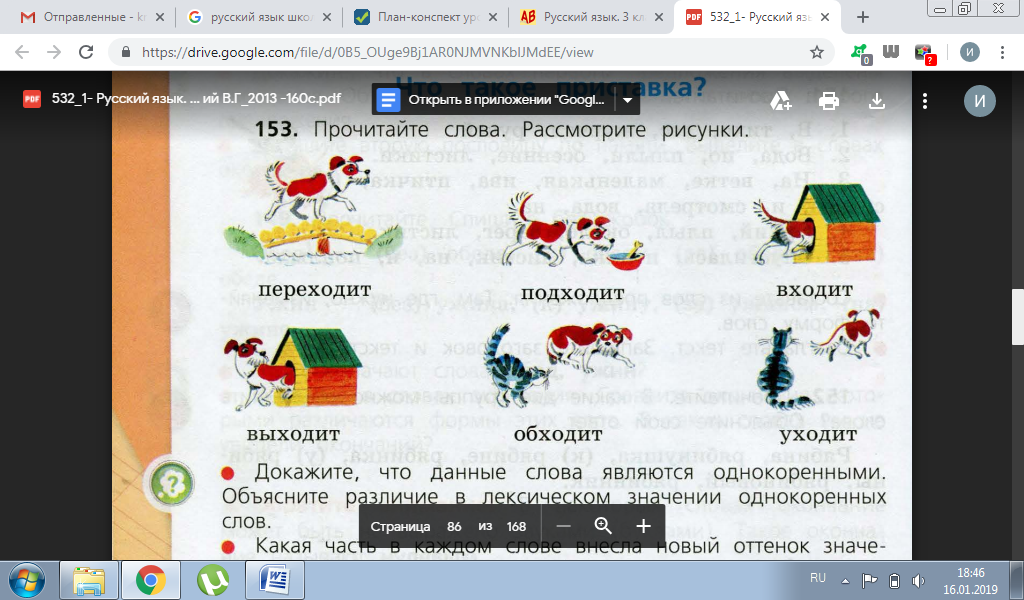Image resolution: width=1024 pixels, height=600 pixels.
Task: Add the PDF file to Google Drive
Action: click(x=780, y=101)
